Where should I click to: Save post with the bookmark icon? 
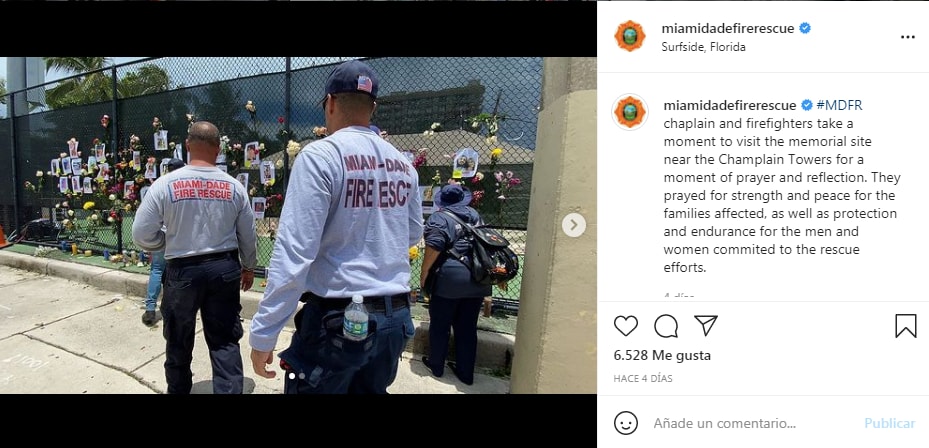905,326
